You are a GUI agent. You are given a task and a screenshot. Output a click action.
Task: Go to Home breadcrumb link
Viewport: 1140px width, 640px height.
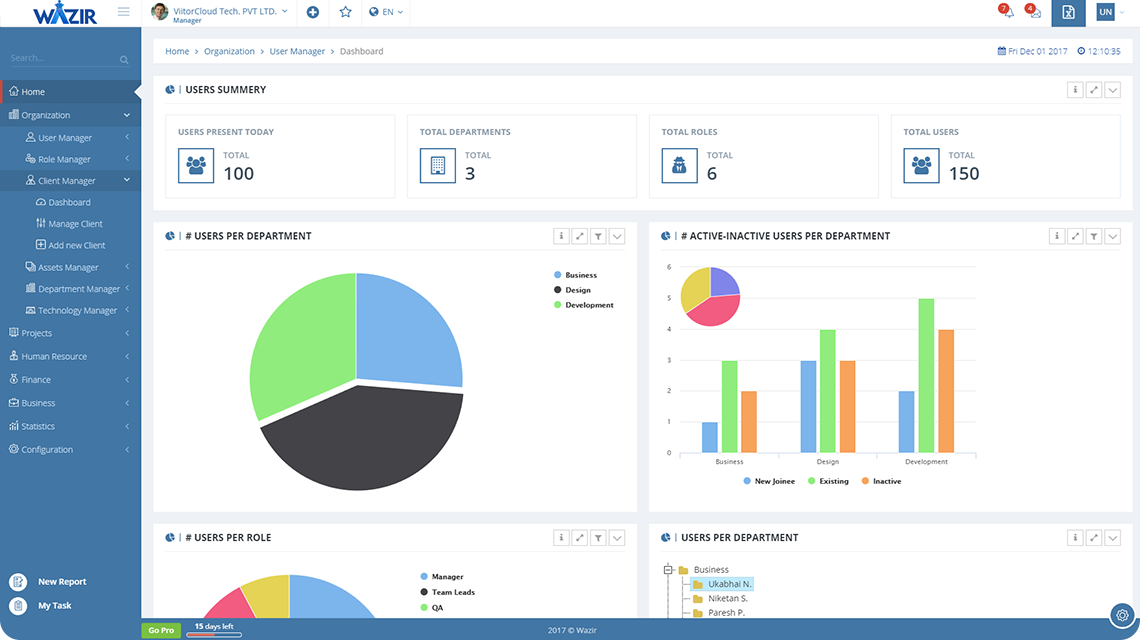coord(177,52)
